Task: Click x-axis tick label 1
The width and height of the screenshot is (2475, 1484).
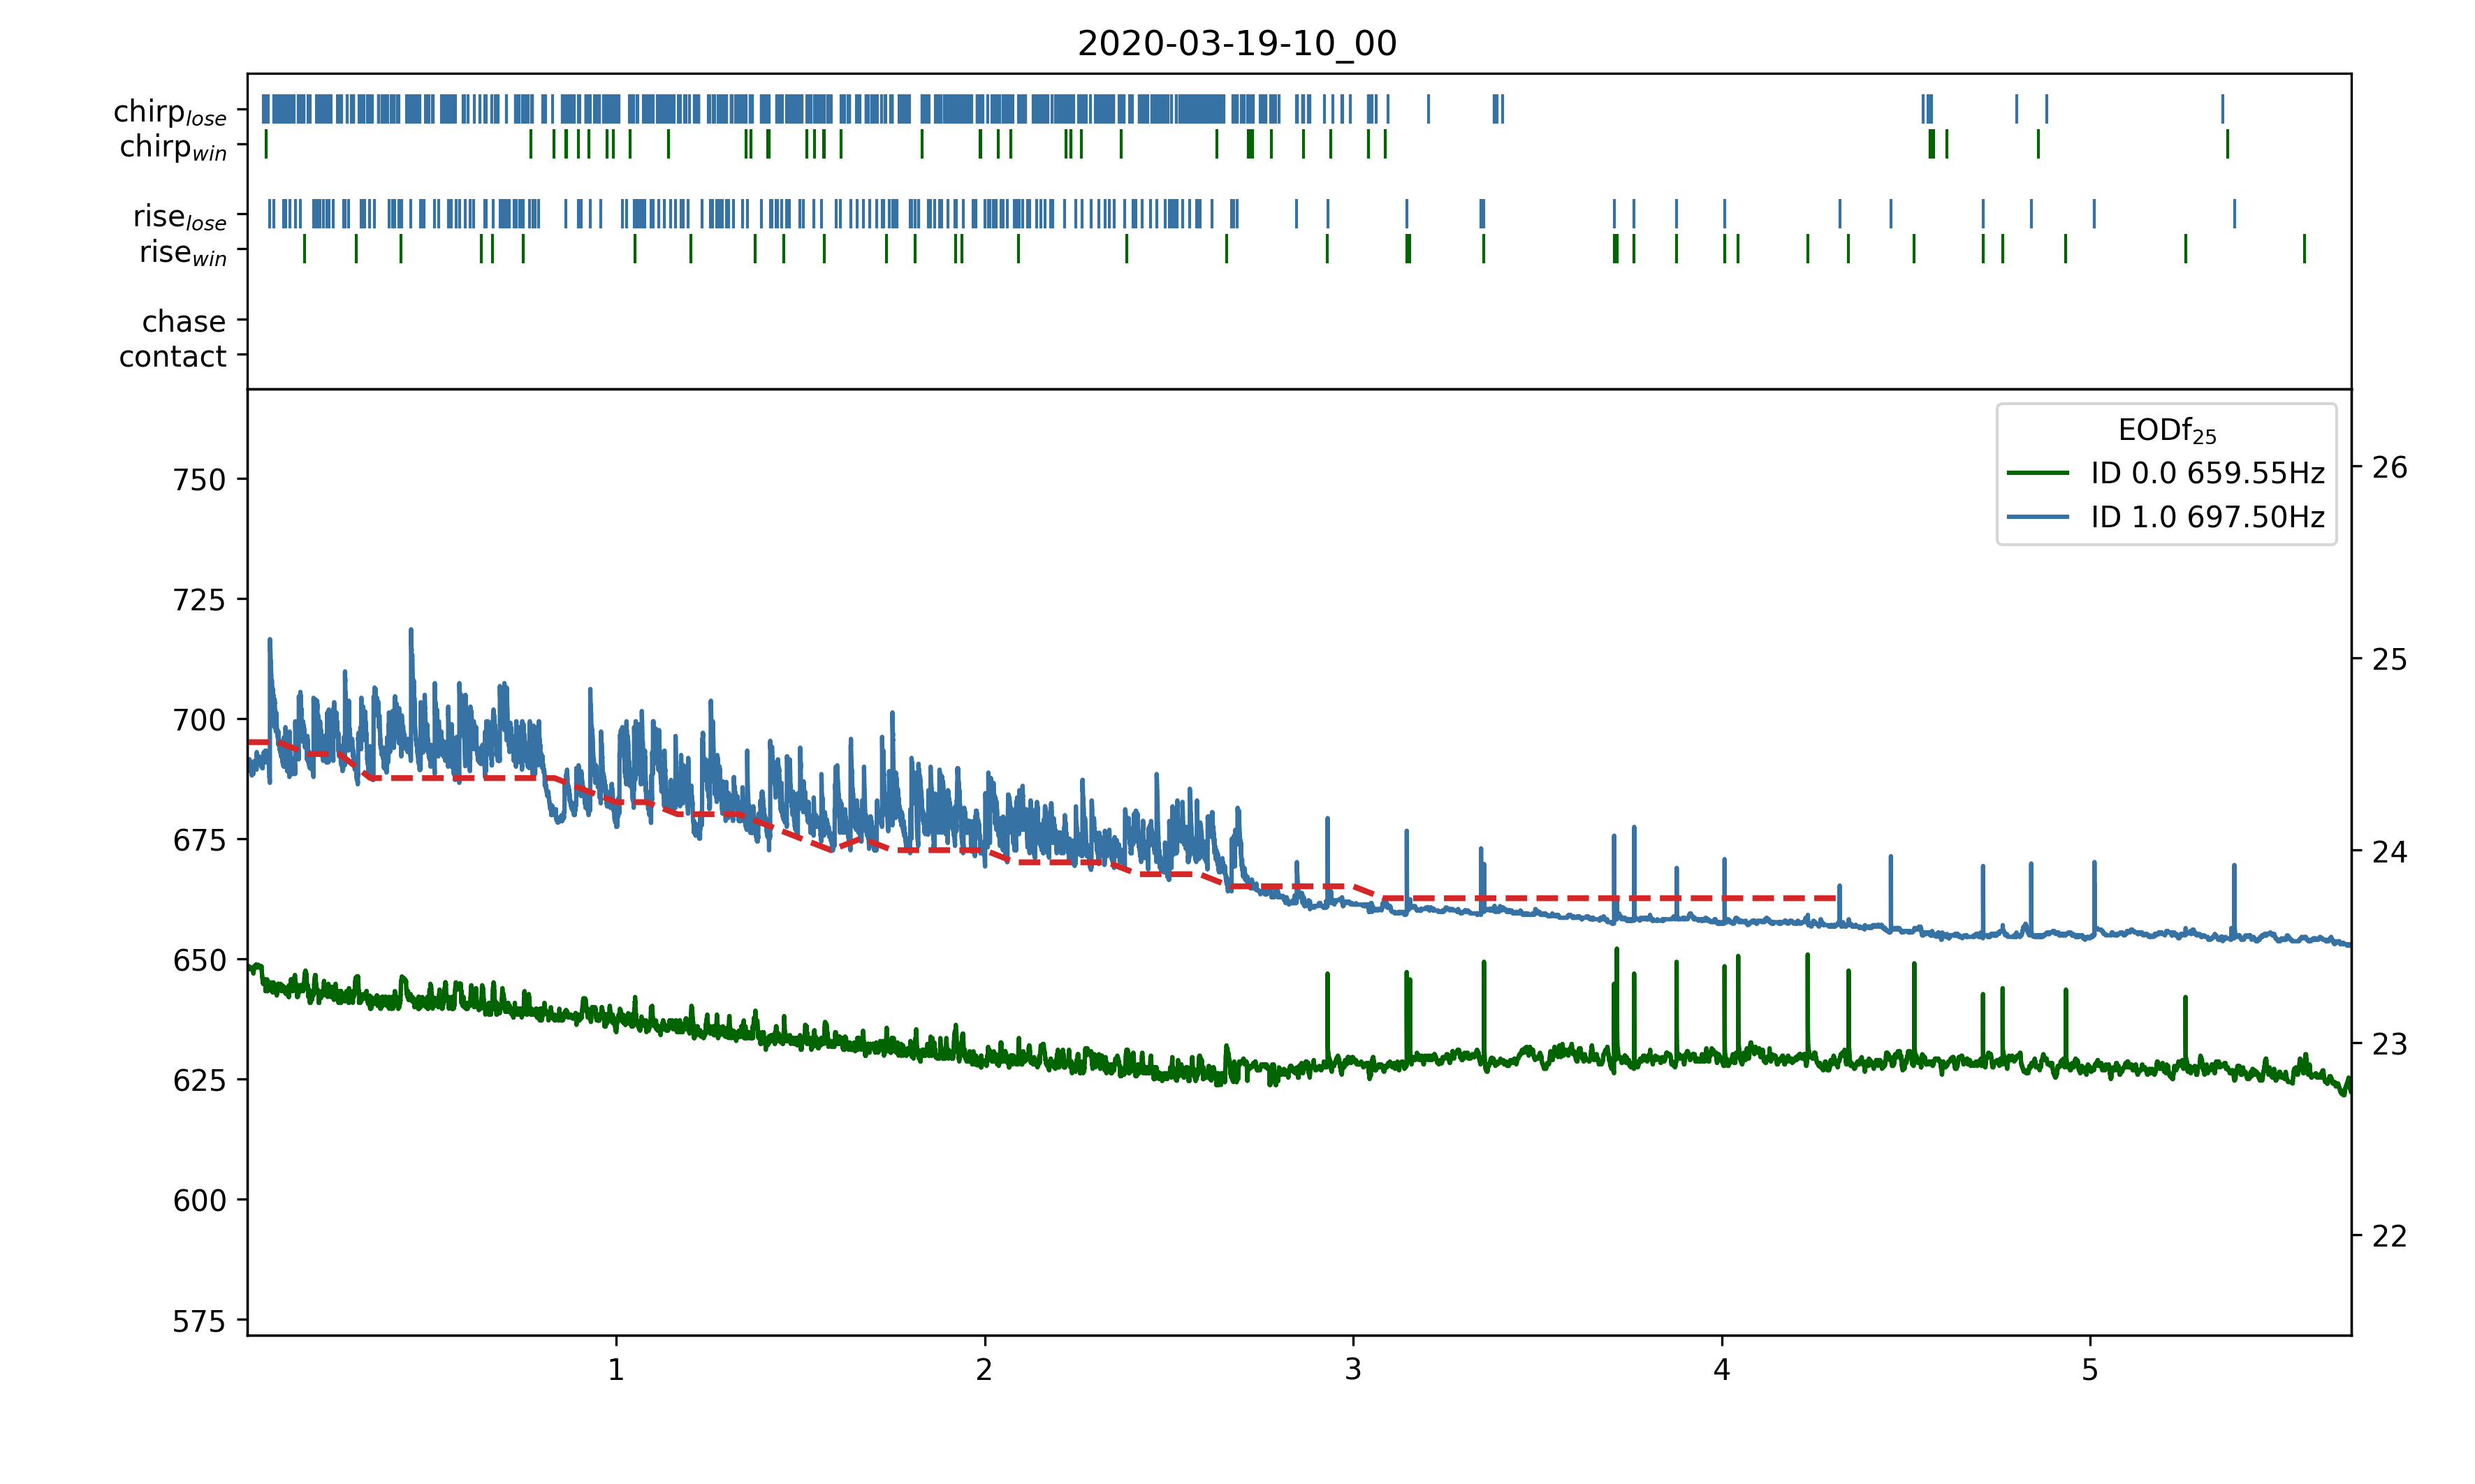Action: click(x=616, y=1370)
